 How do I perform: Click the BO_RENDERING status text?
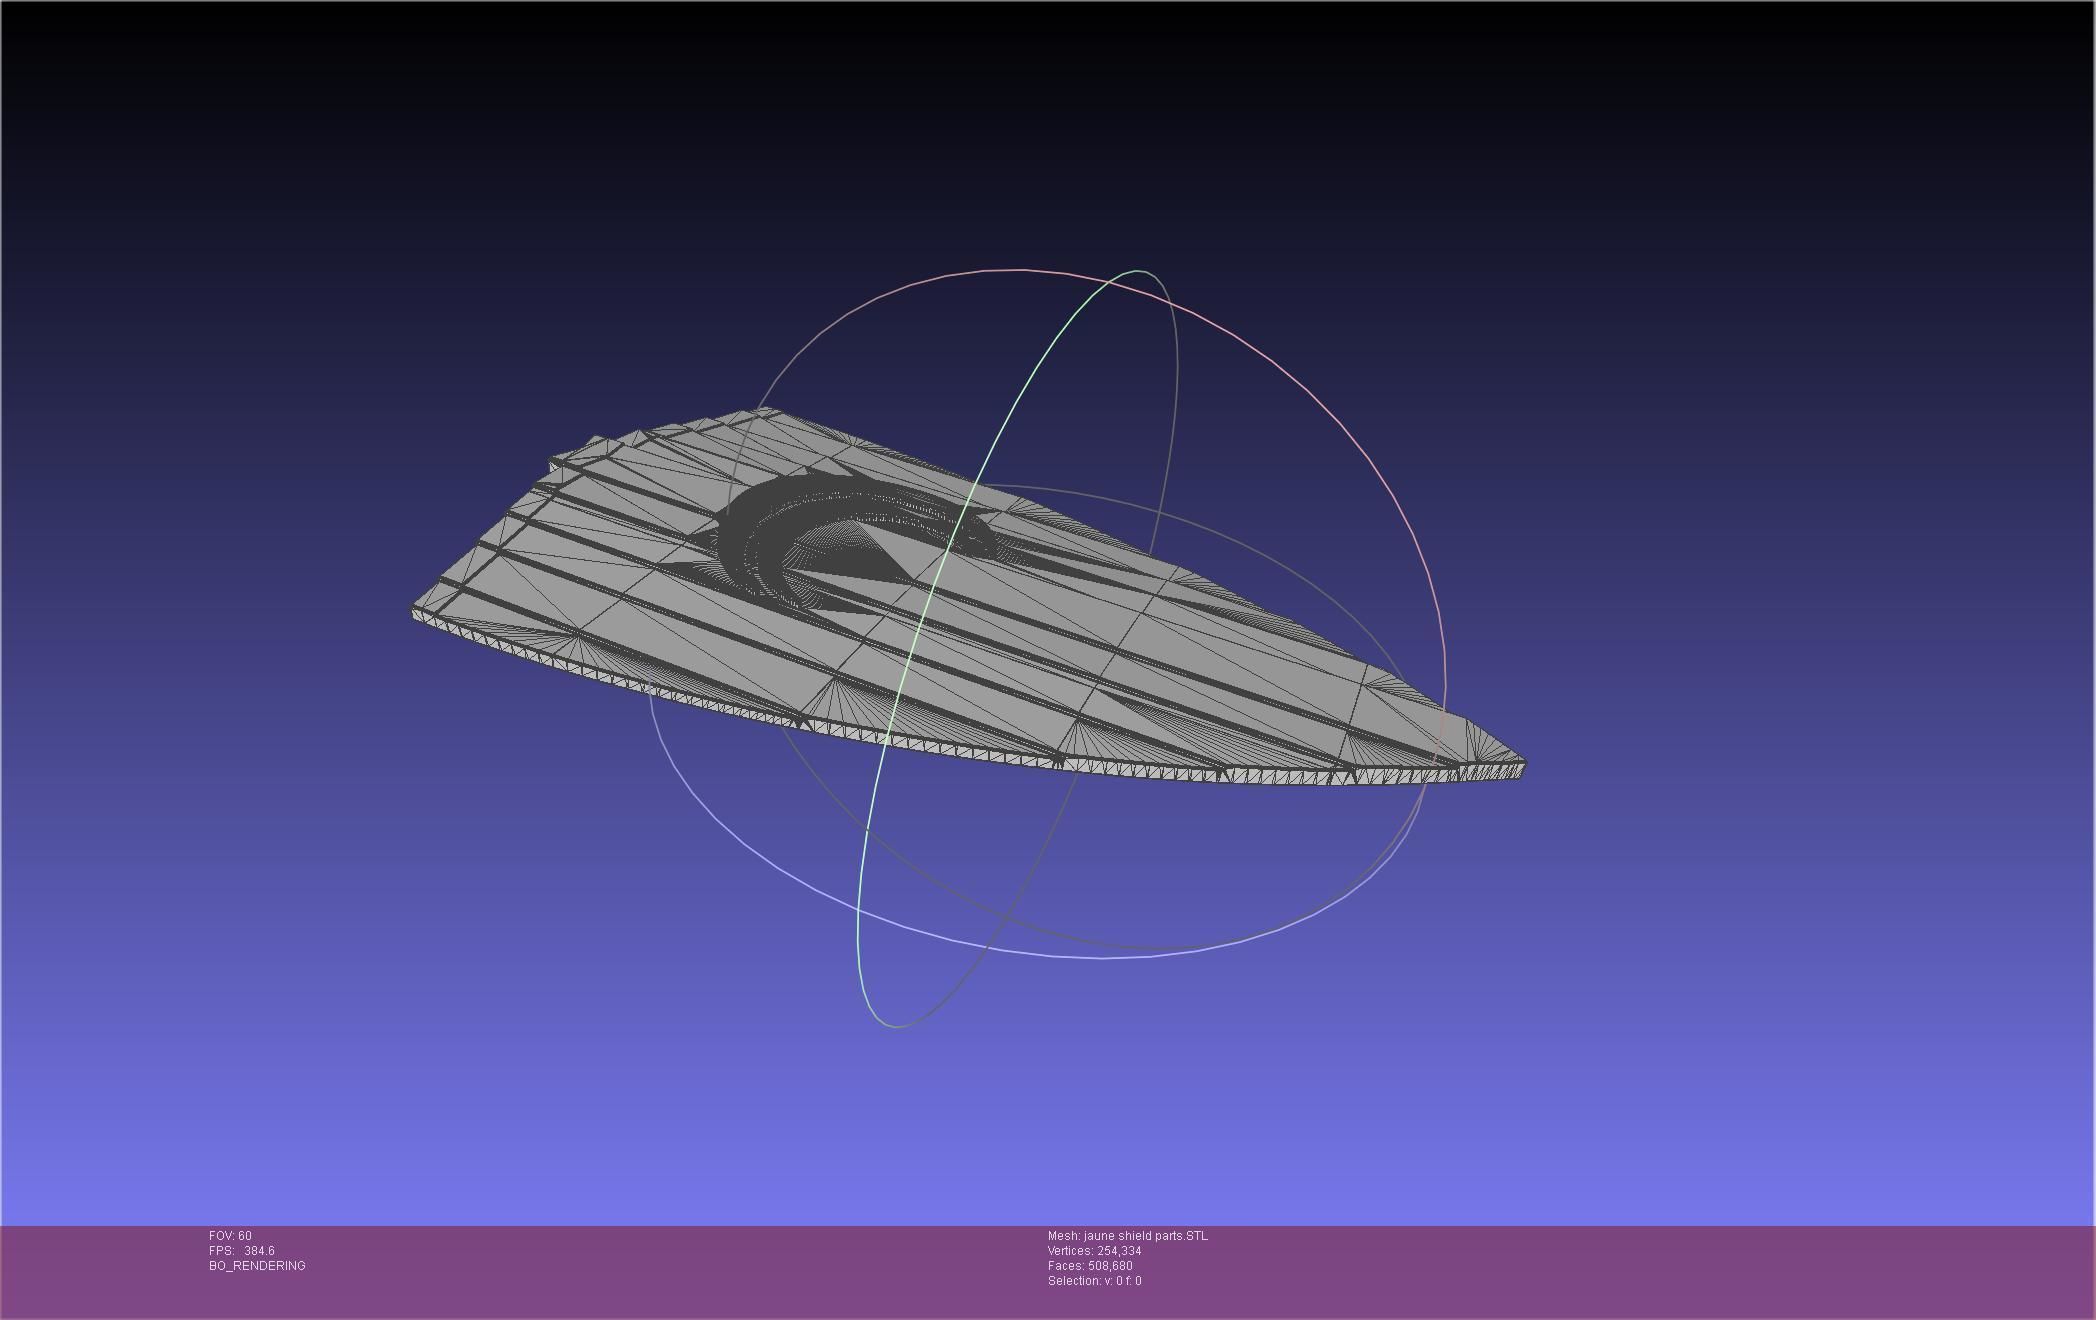pos(257,1266)
